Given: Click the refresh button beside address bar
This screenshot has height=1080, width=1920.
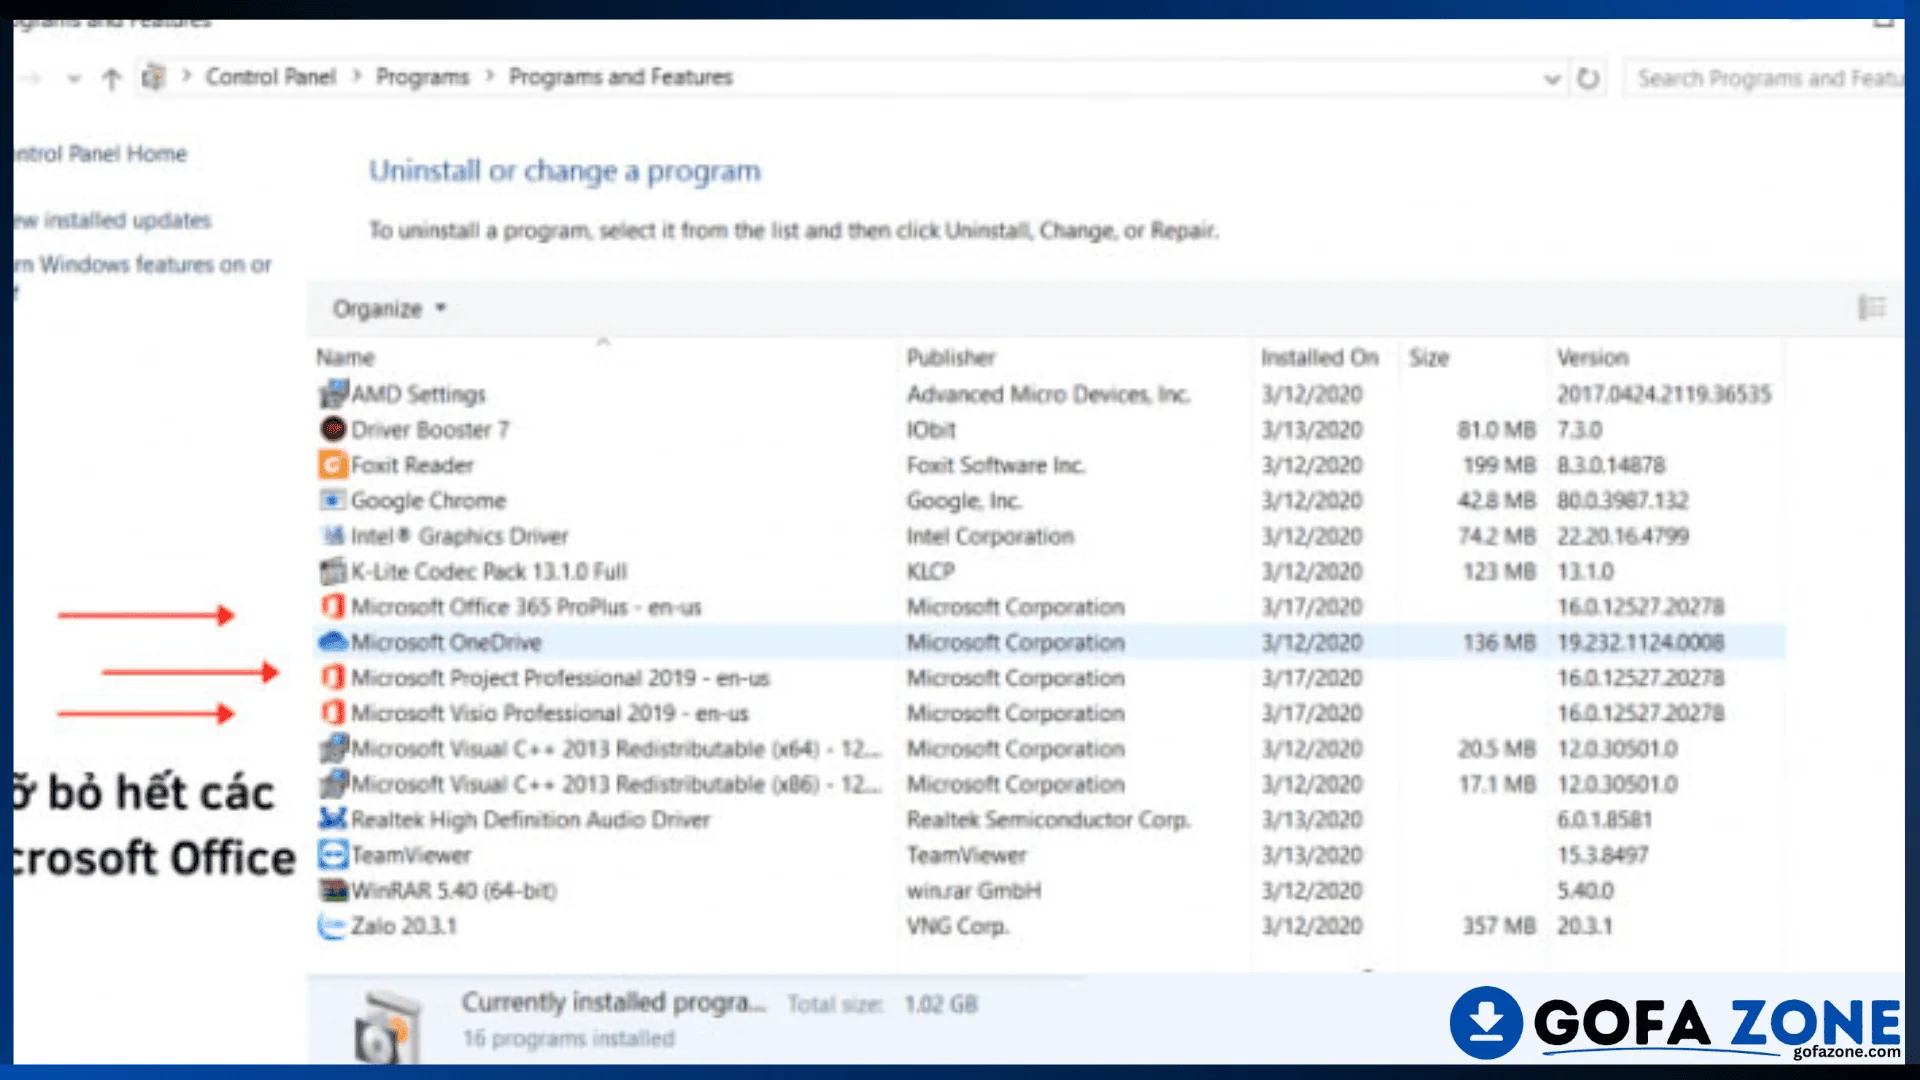Looking at the screenshot, I should click(x=1588, y=78).
